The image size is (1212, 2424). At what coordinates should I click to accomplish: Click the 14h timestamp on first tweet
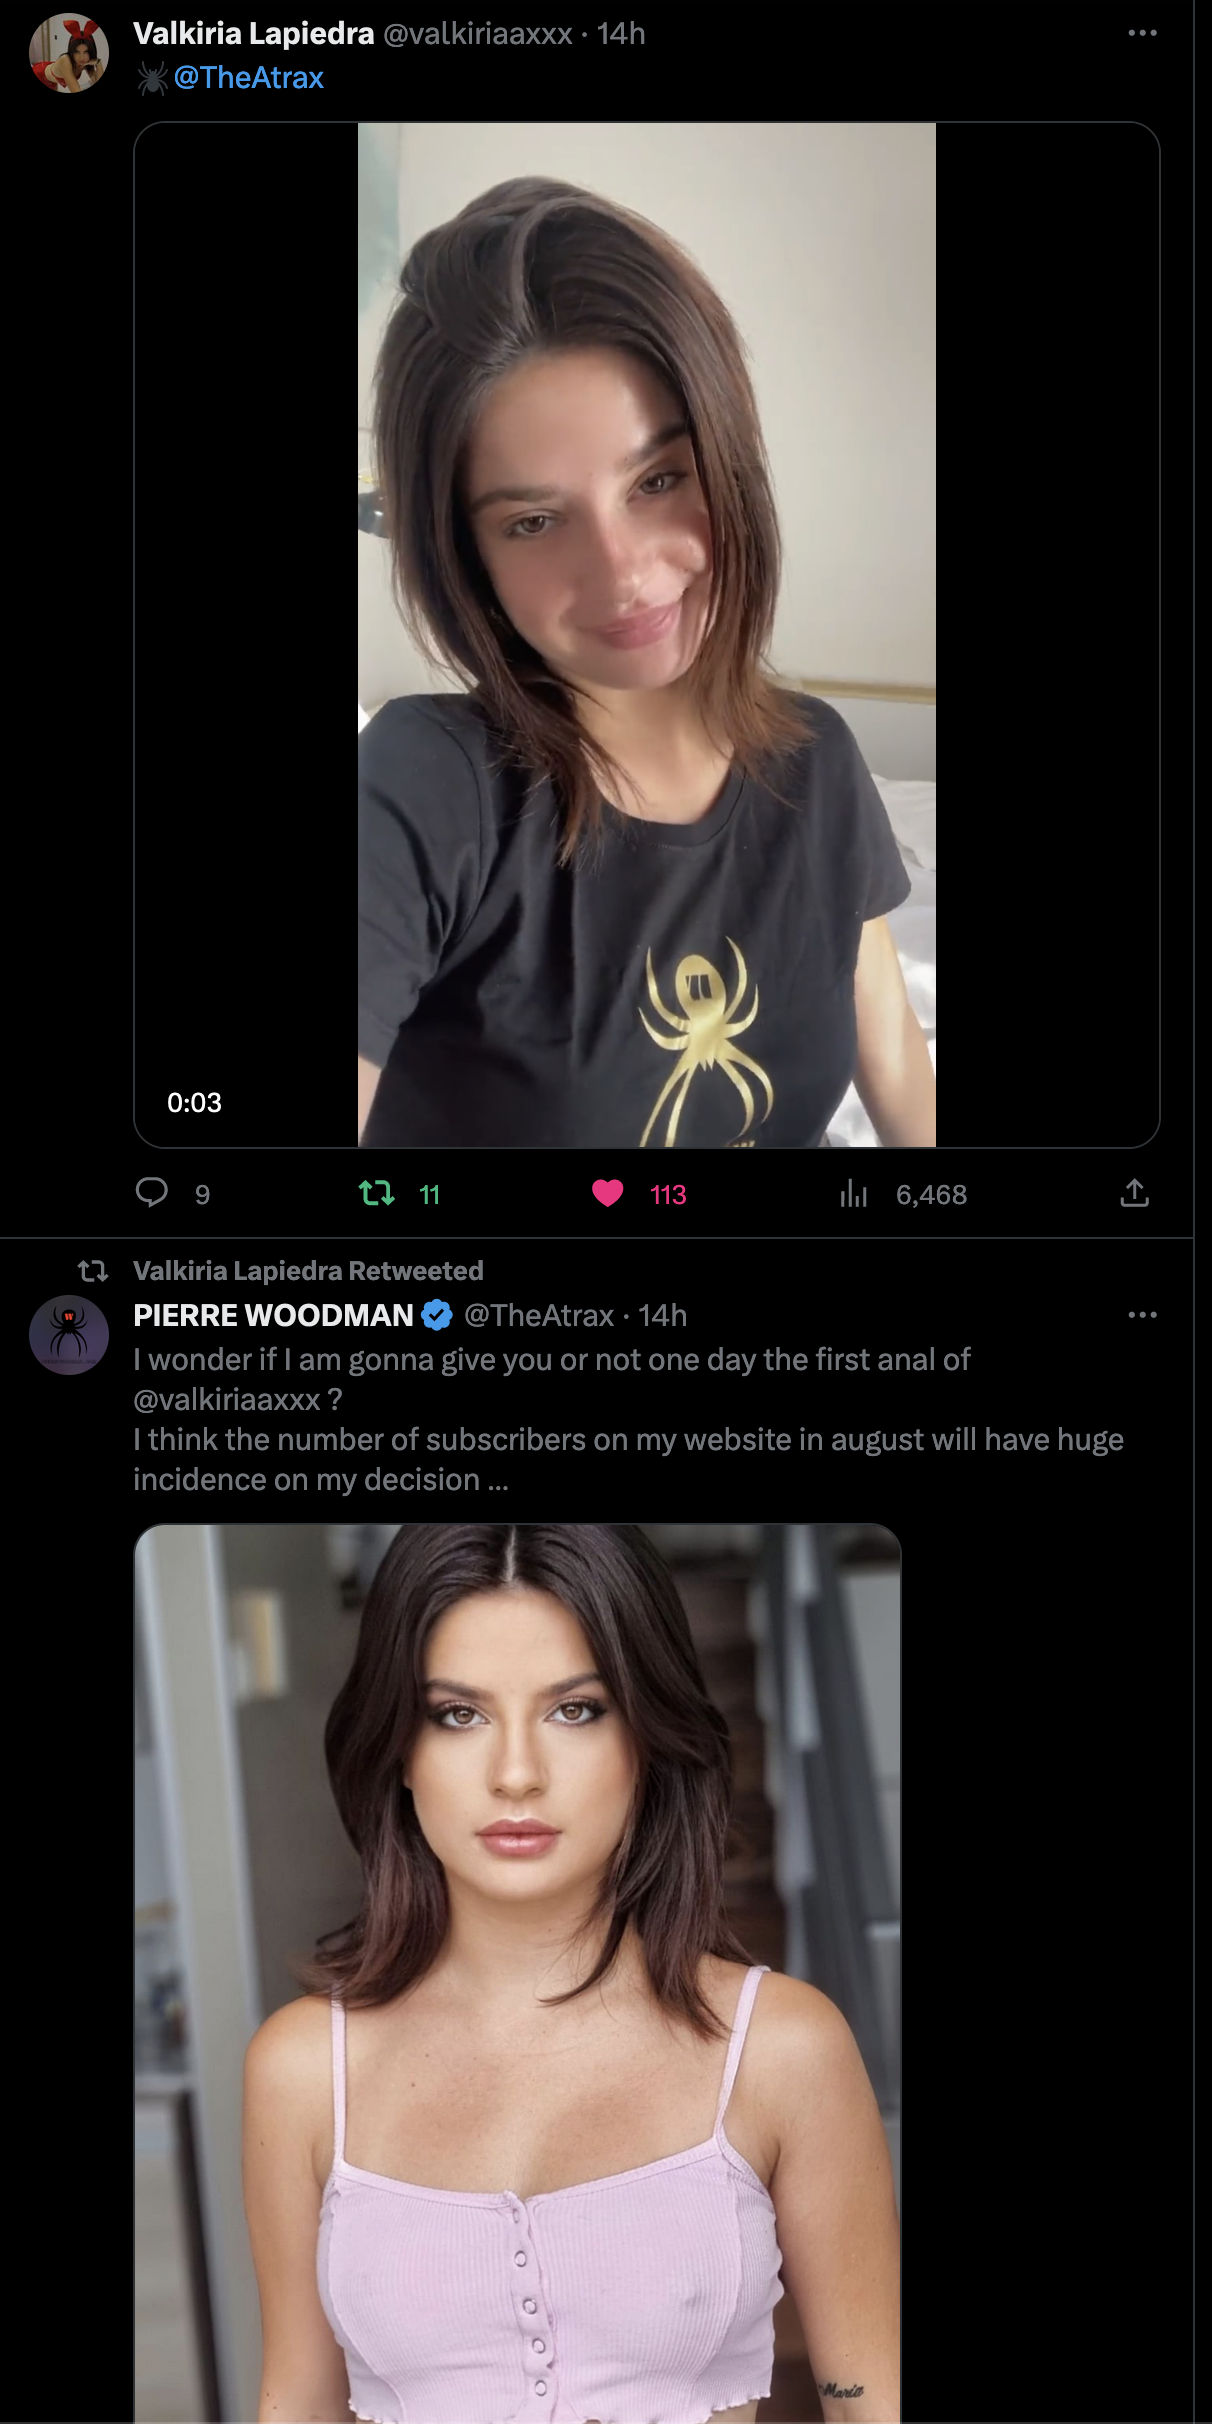[621, 34]
